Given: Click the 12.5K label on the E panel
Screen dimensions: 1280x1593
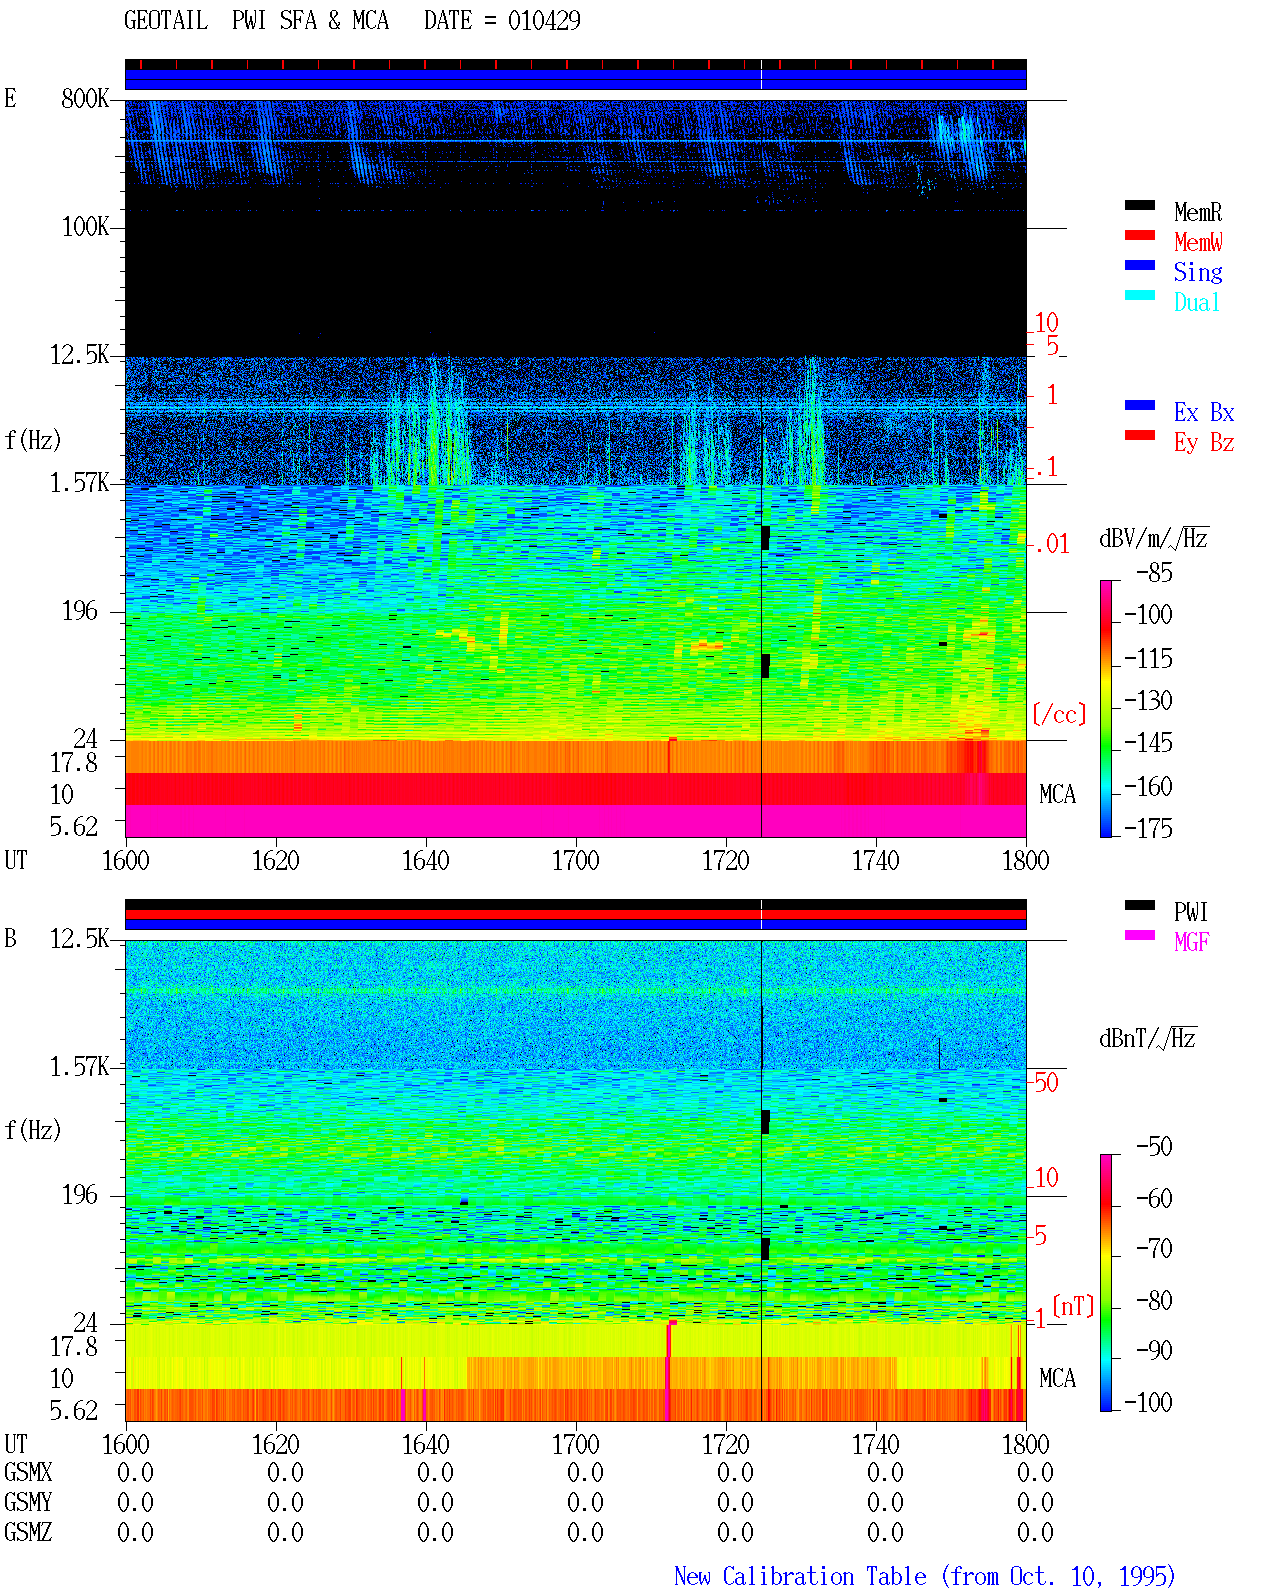Looking at the screenshot, I should 79,354.
